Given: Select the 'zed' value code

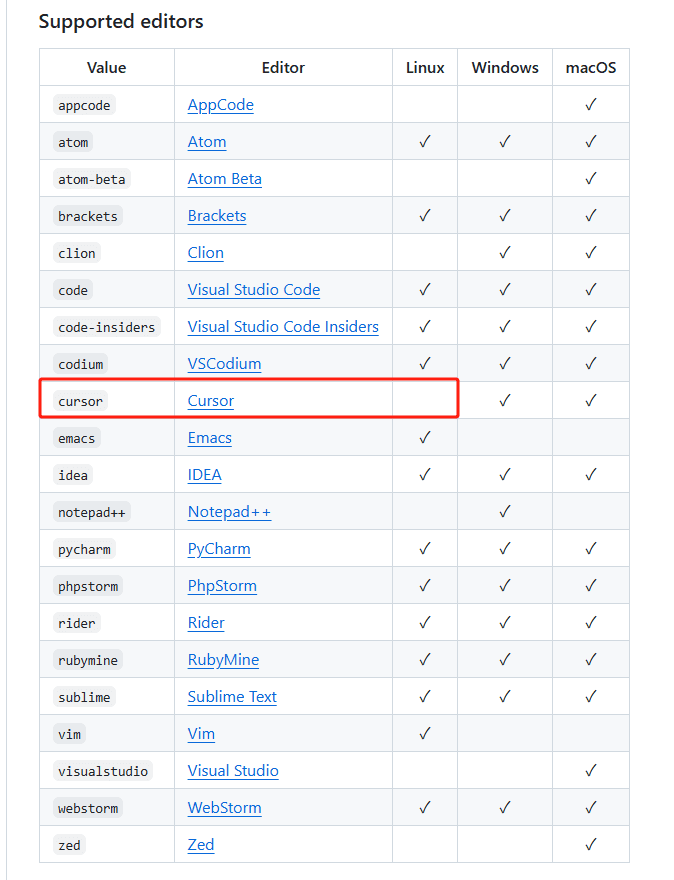Looking at the screenshot, I should (70, 846).
